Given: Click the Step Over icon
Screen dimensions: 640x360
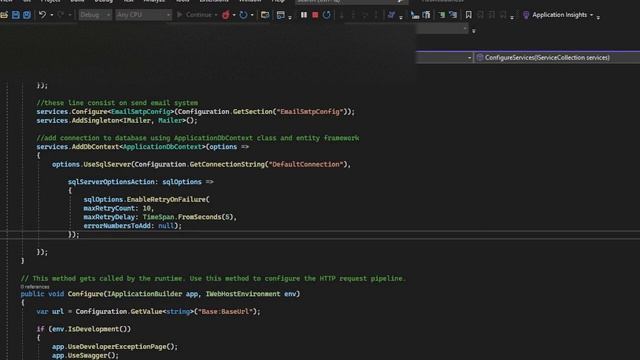Looking at the screenshot, I should pos(364,15).
